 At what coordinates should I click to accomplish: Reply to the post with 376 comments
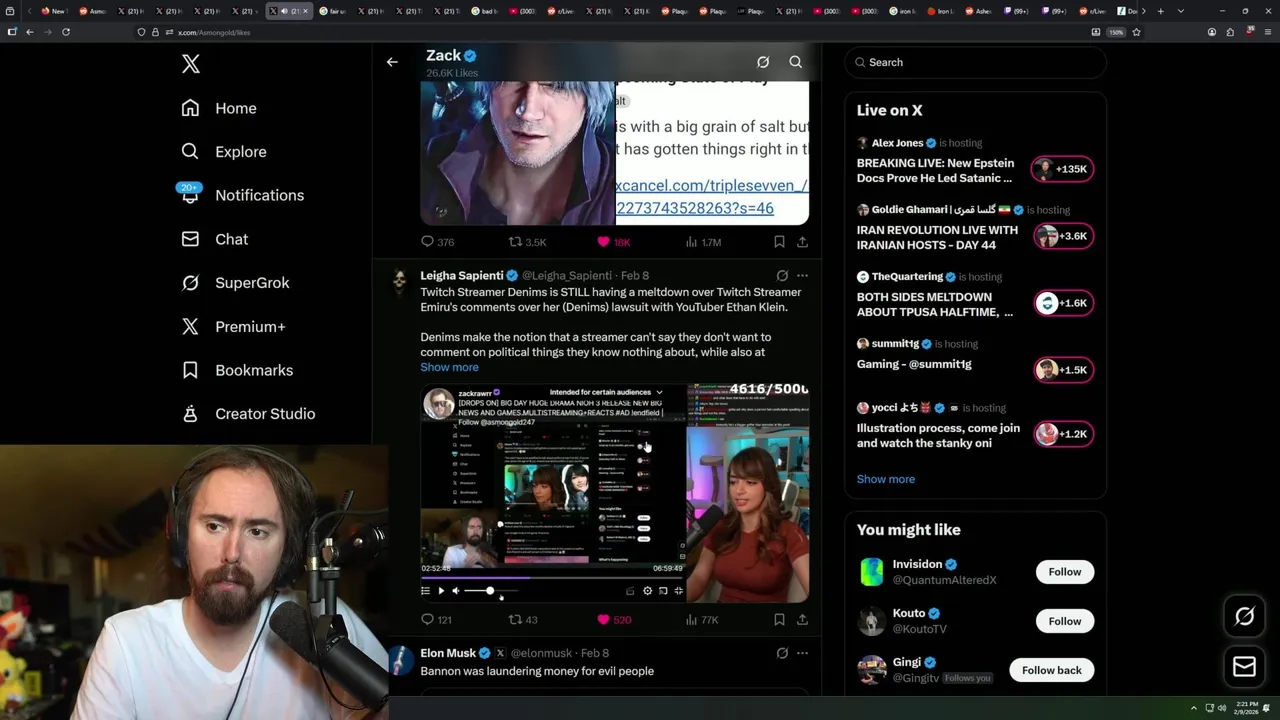pyautogui.click(x=437, y=242)
